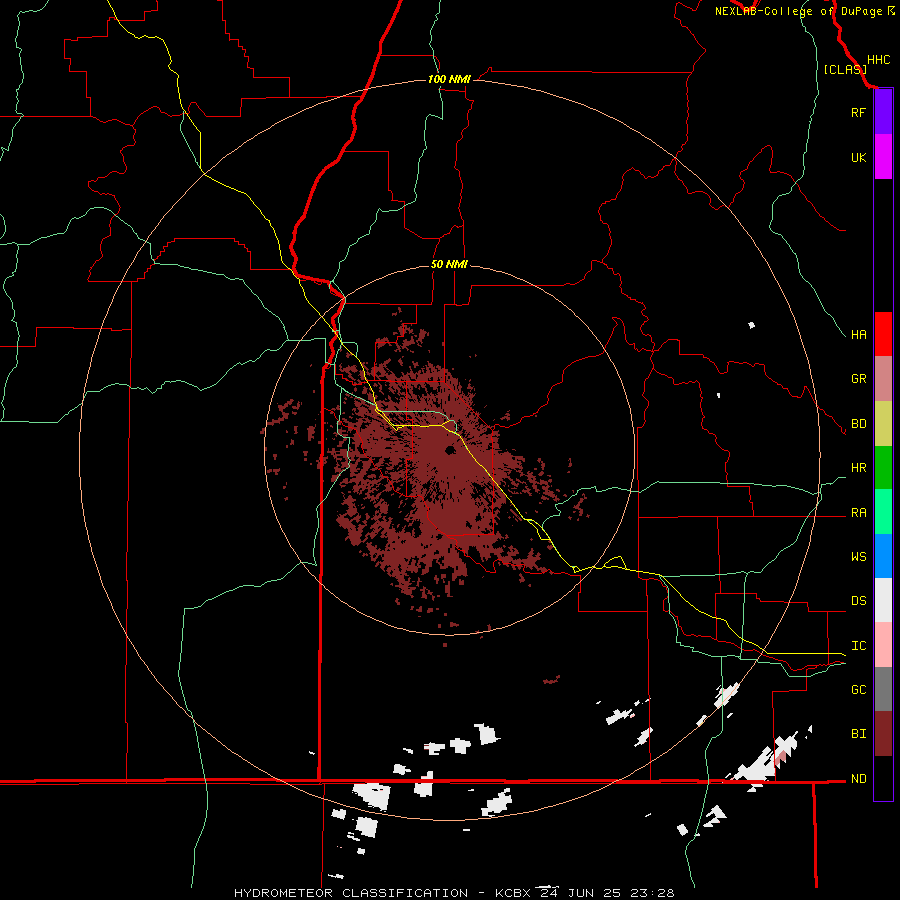Click the HHC product label
The height and width of the screenshot is (900, 900).
click(878, 60)
